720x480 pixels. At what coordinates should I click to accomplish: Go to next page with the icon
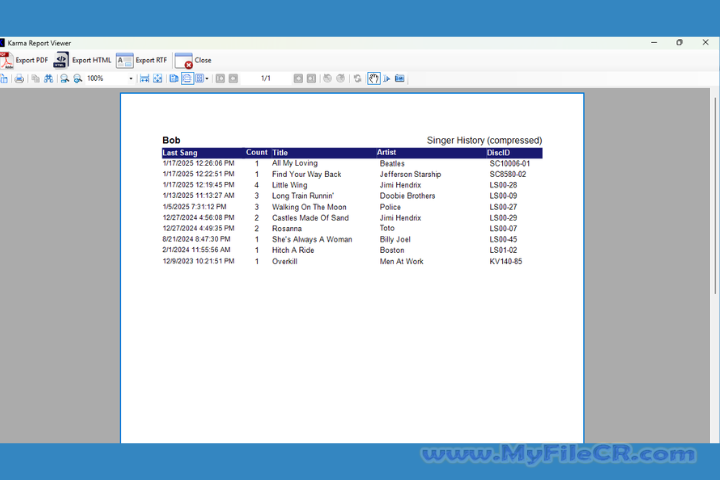coord(298,79)
